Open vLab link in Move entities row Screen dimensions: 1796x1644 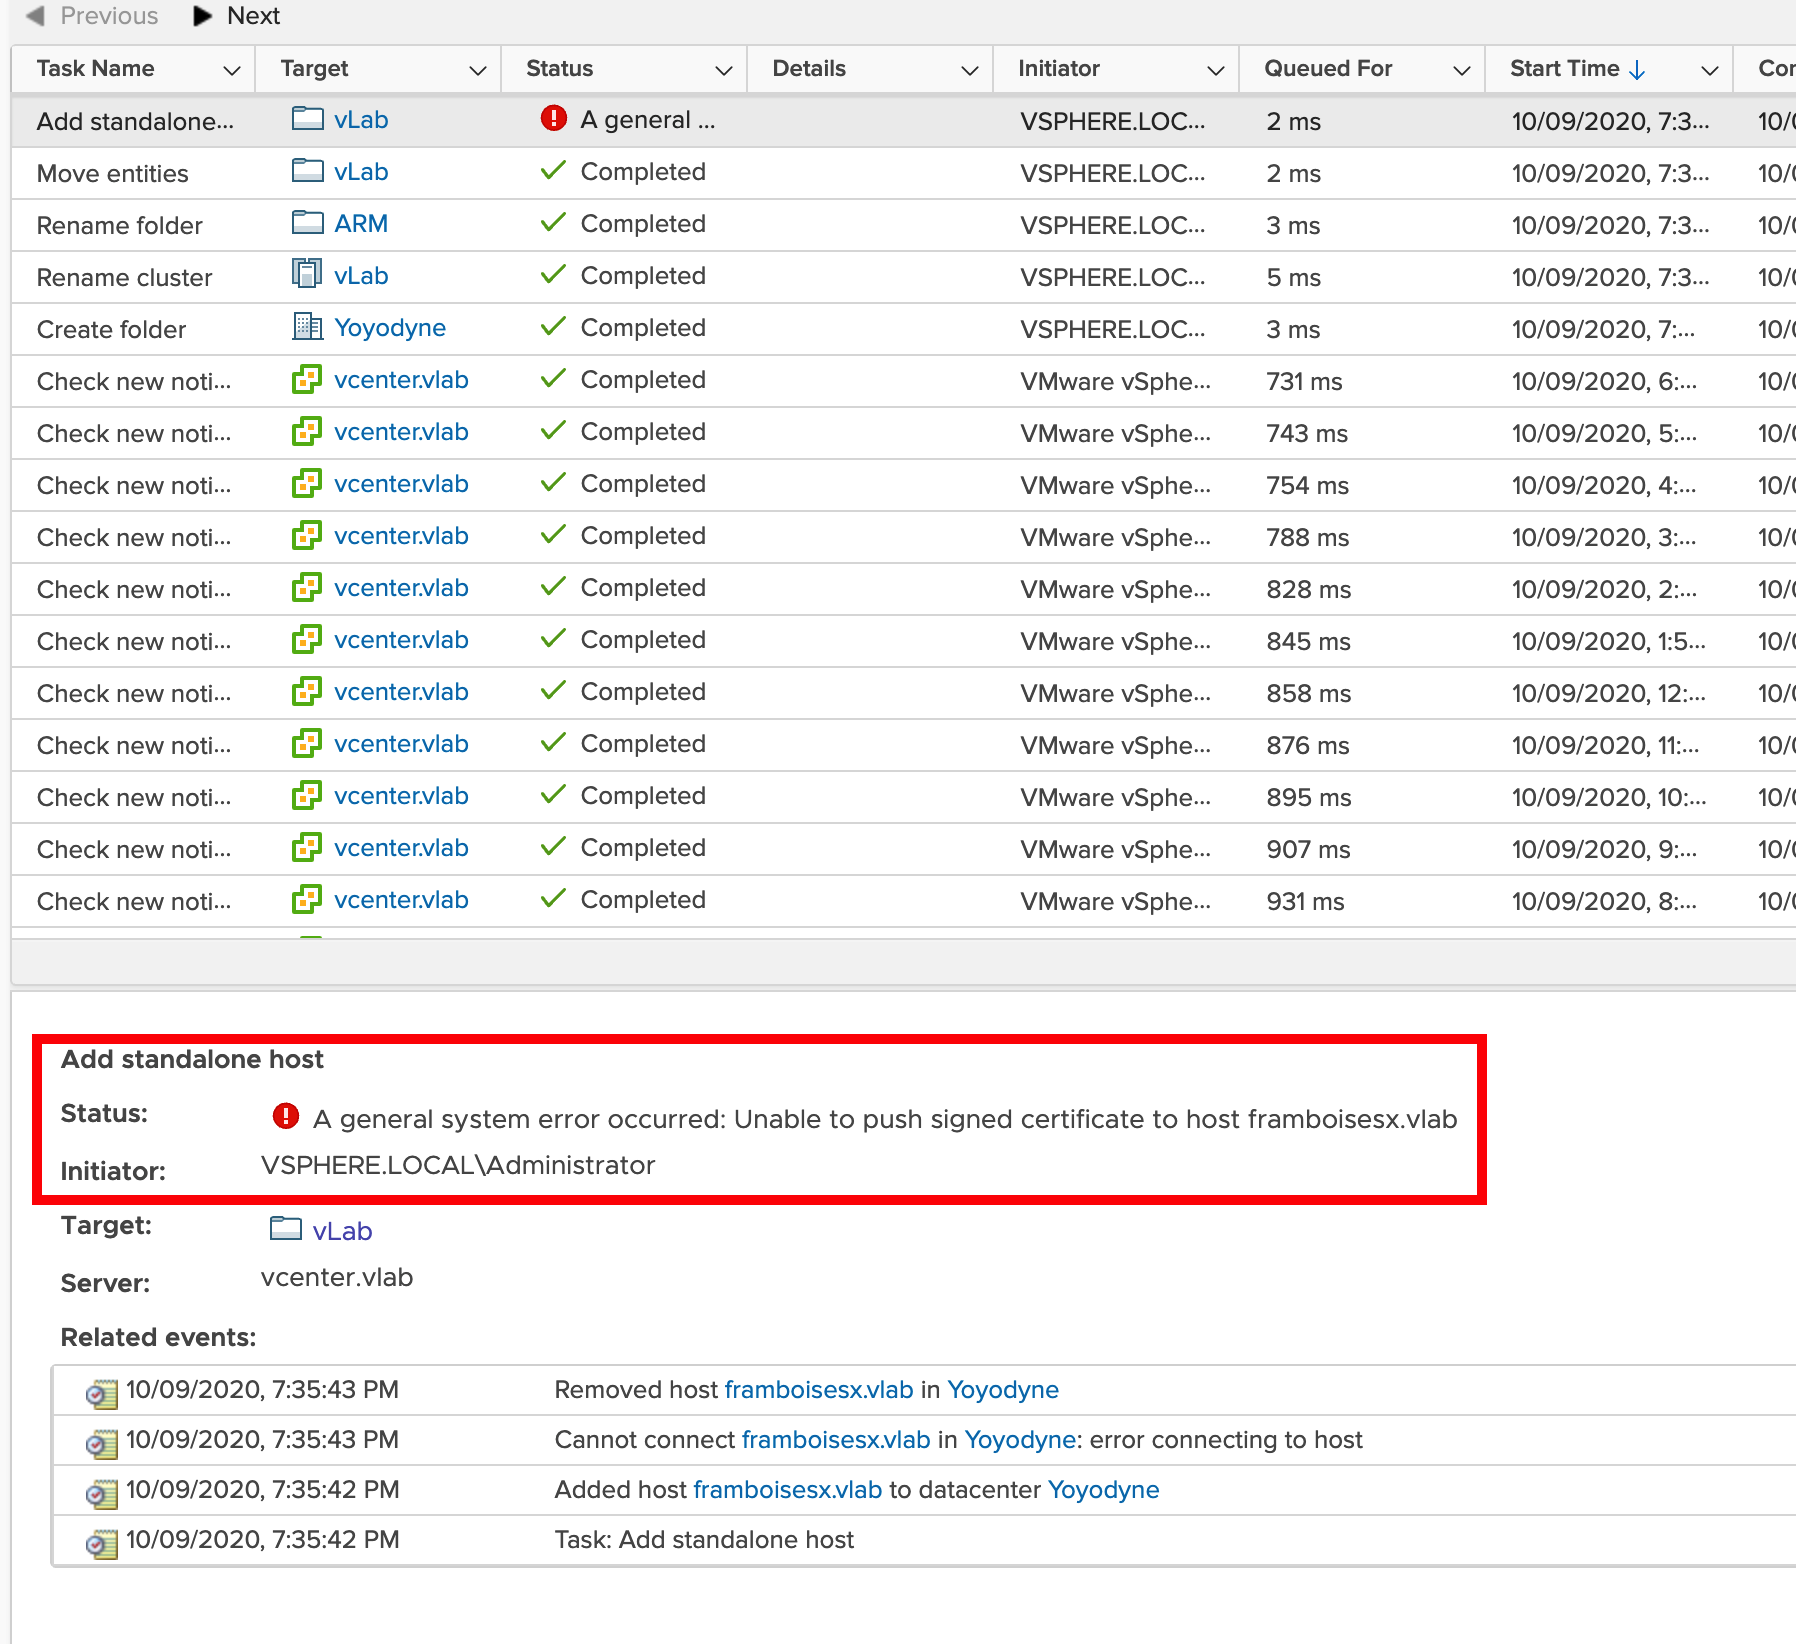[x=361, y=172]
